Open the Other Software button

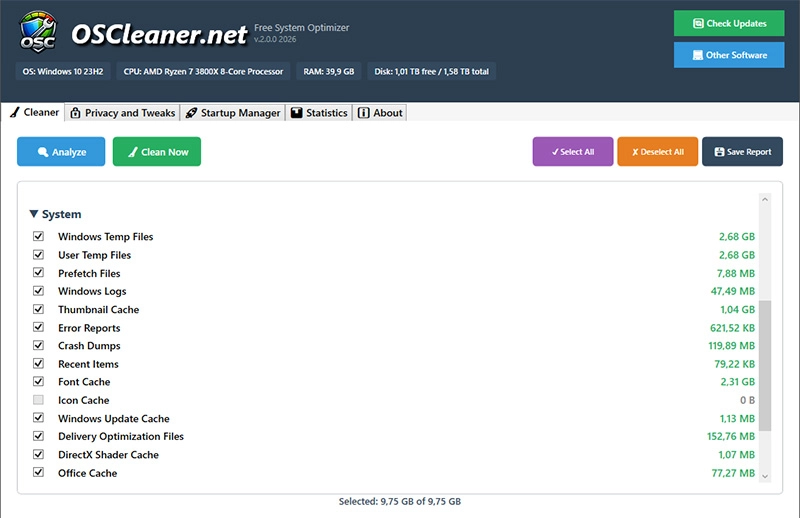tap(729, 55)
